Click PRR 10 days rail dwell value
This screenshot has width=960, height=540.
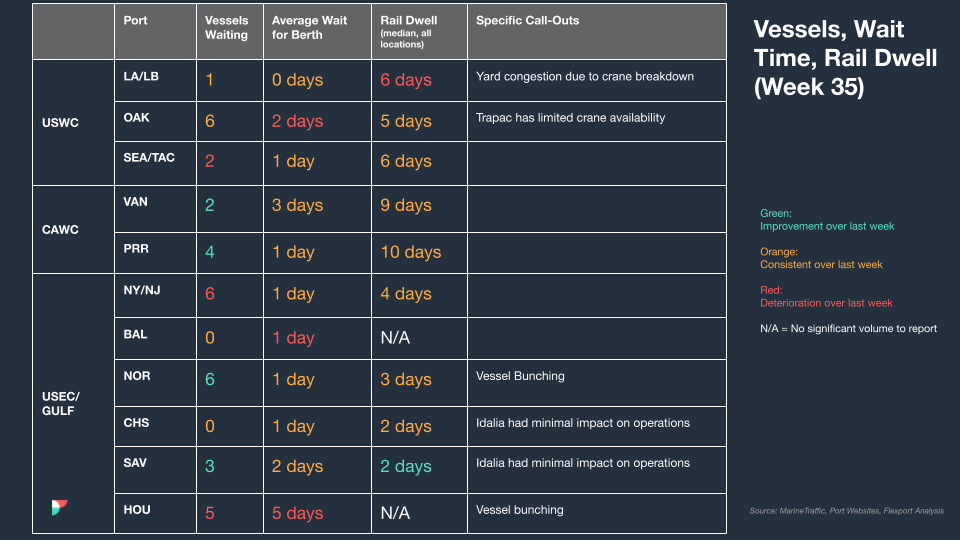pyautogui.click(x=410, y=252)
